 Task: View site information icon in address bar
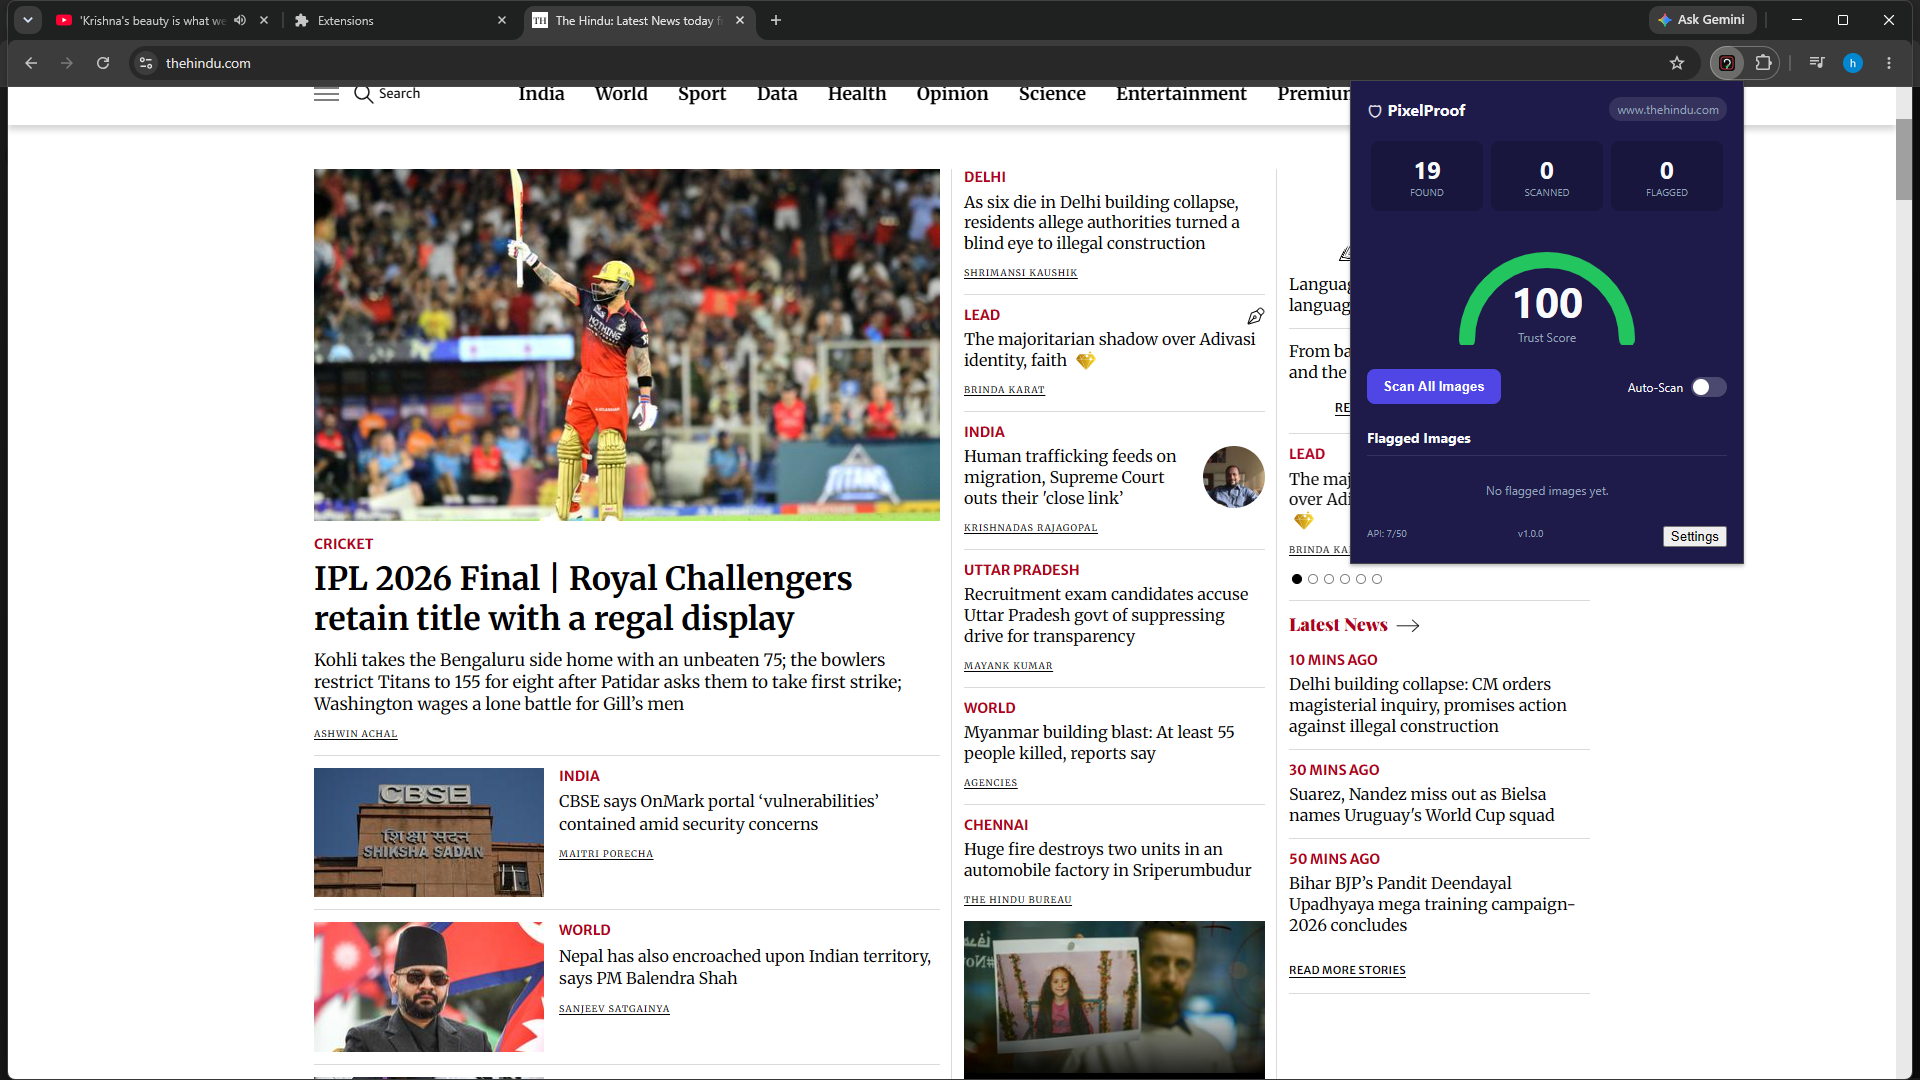pyautogui.click(x=146, y=63)
